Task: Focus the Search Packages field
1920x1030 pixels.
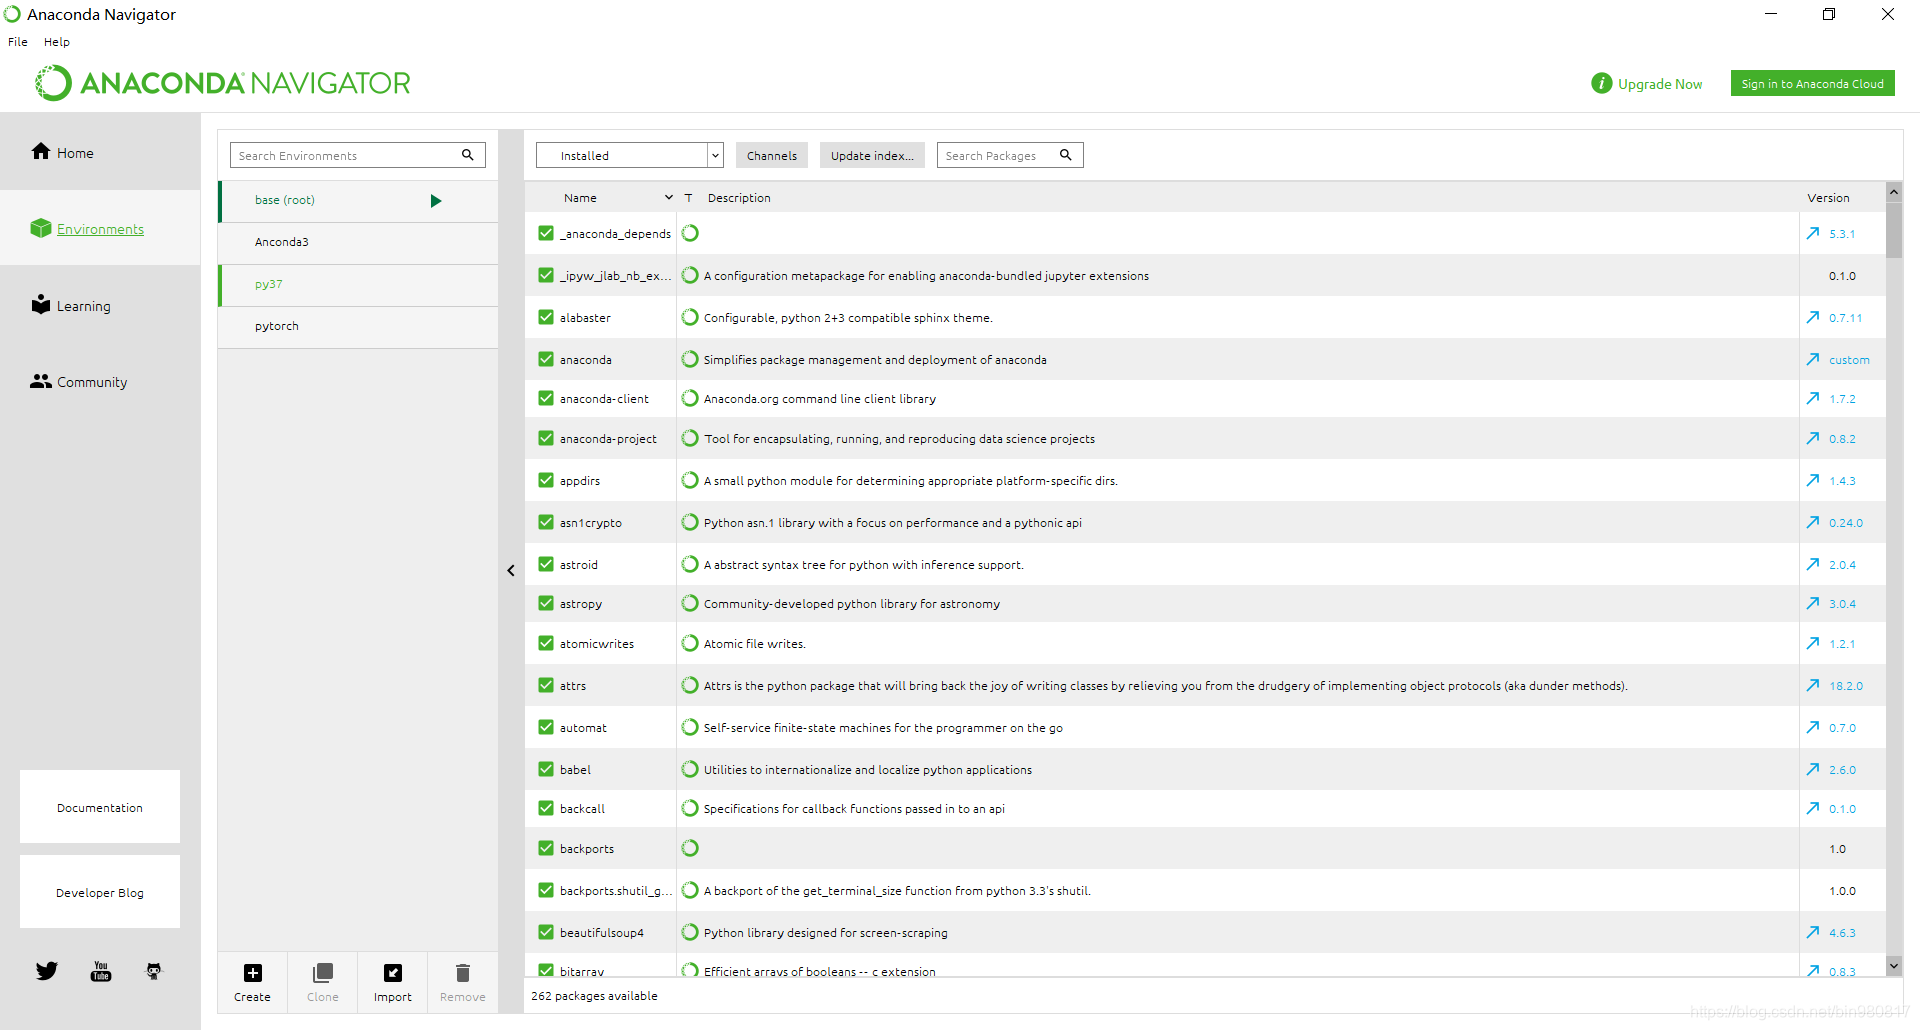Action: tap(1010, 155)
